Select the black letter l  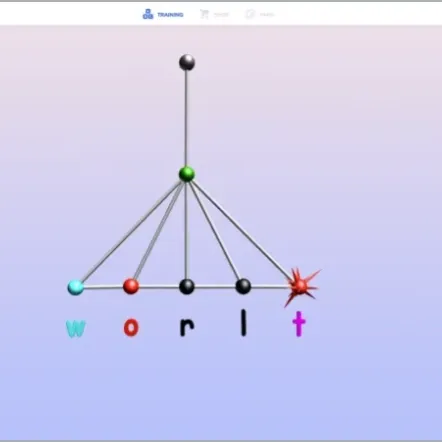[244, 322]
